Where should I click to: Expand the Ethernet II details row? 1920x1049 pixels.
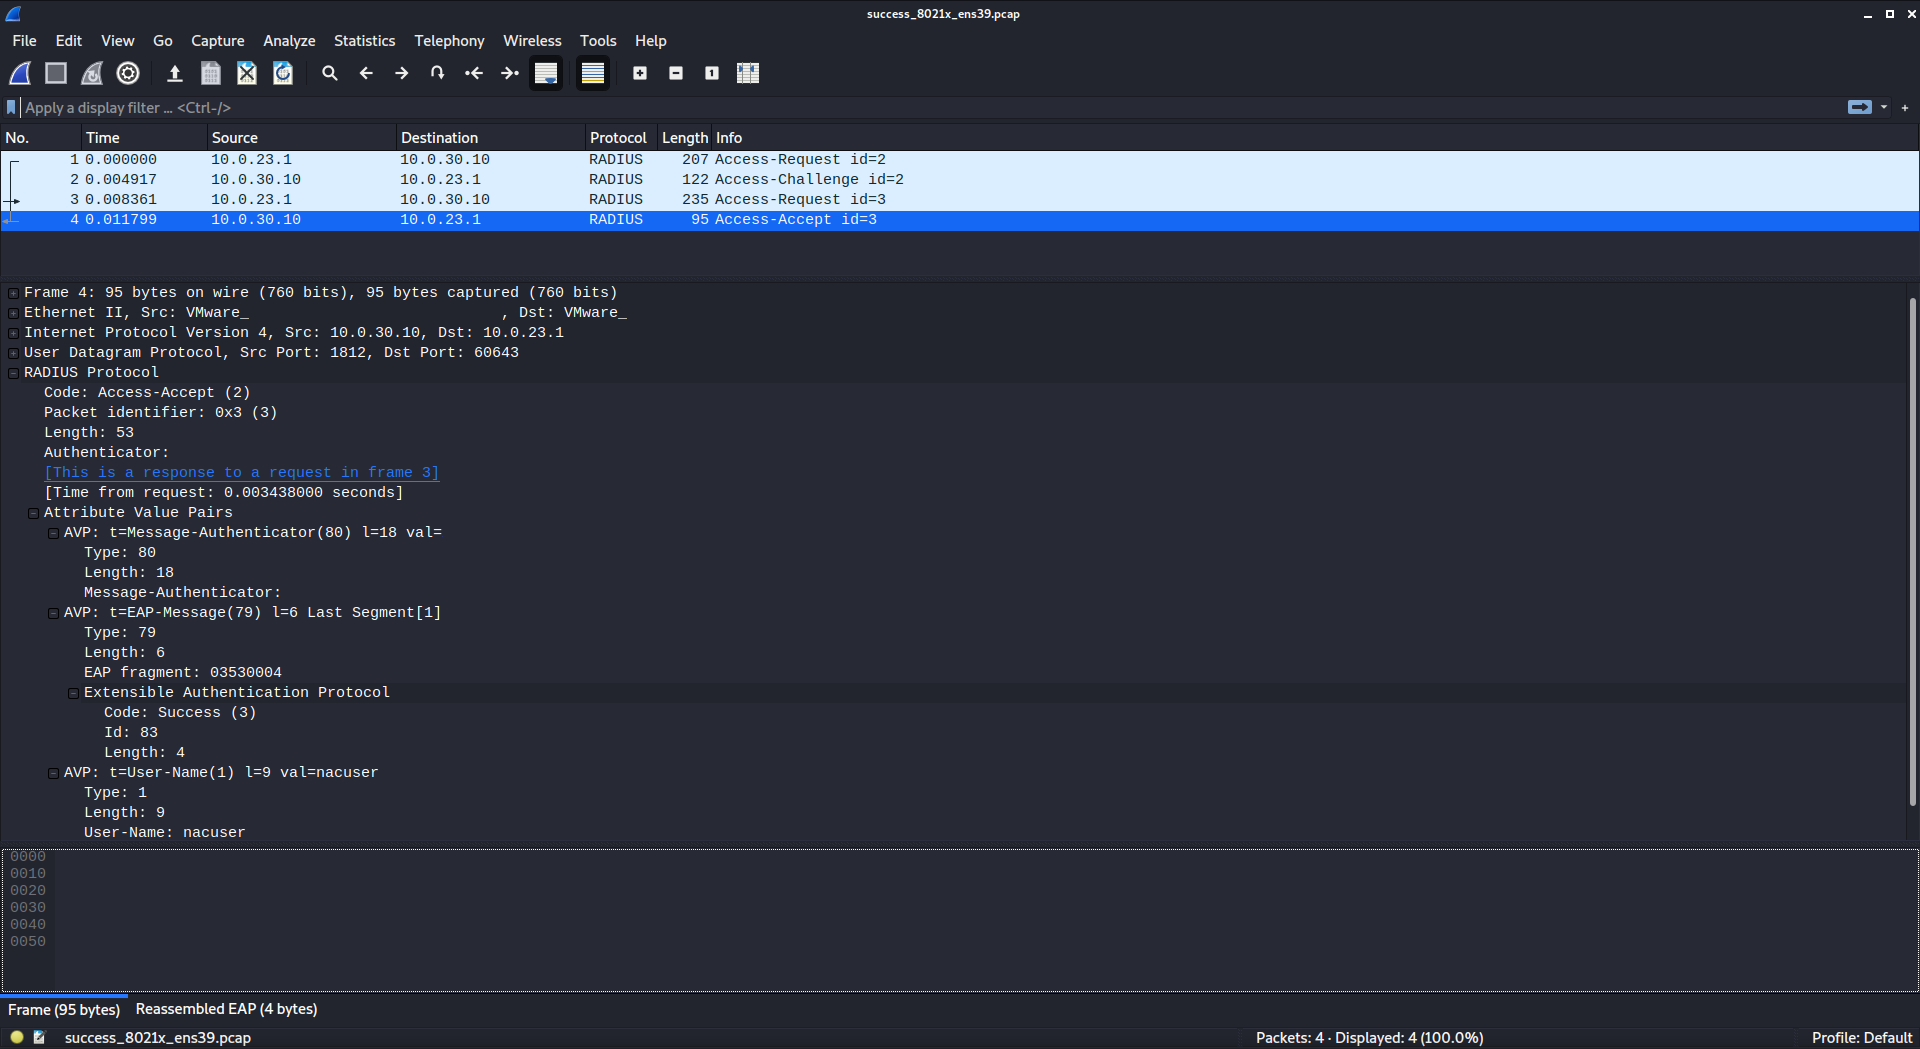click(x=13, y=313)
